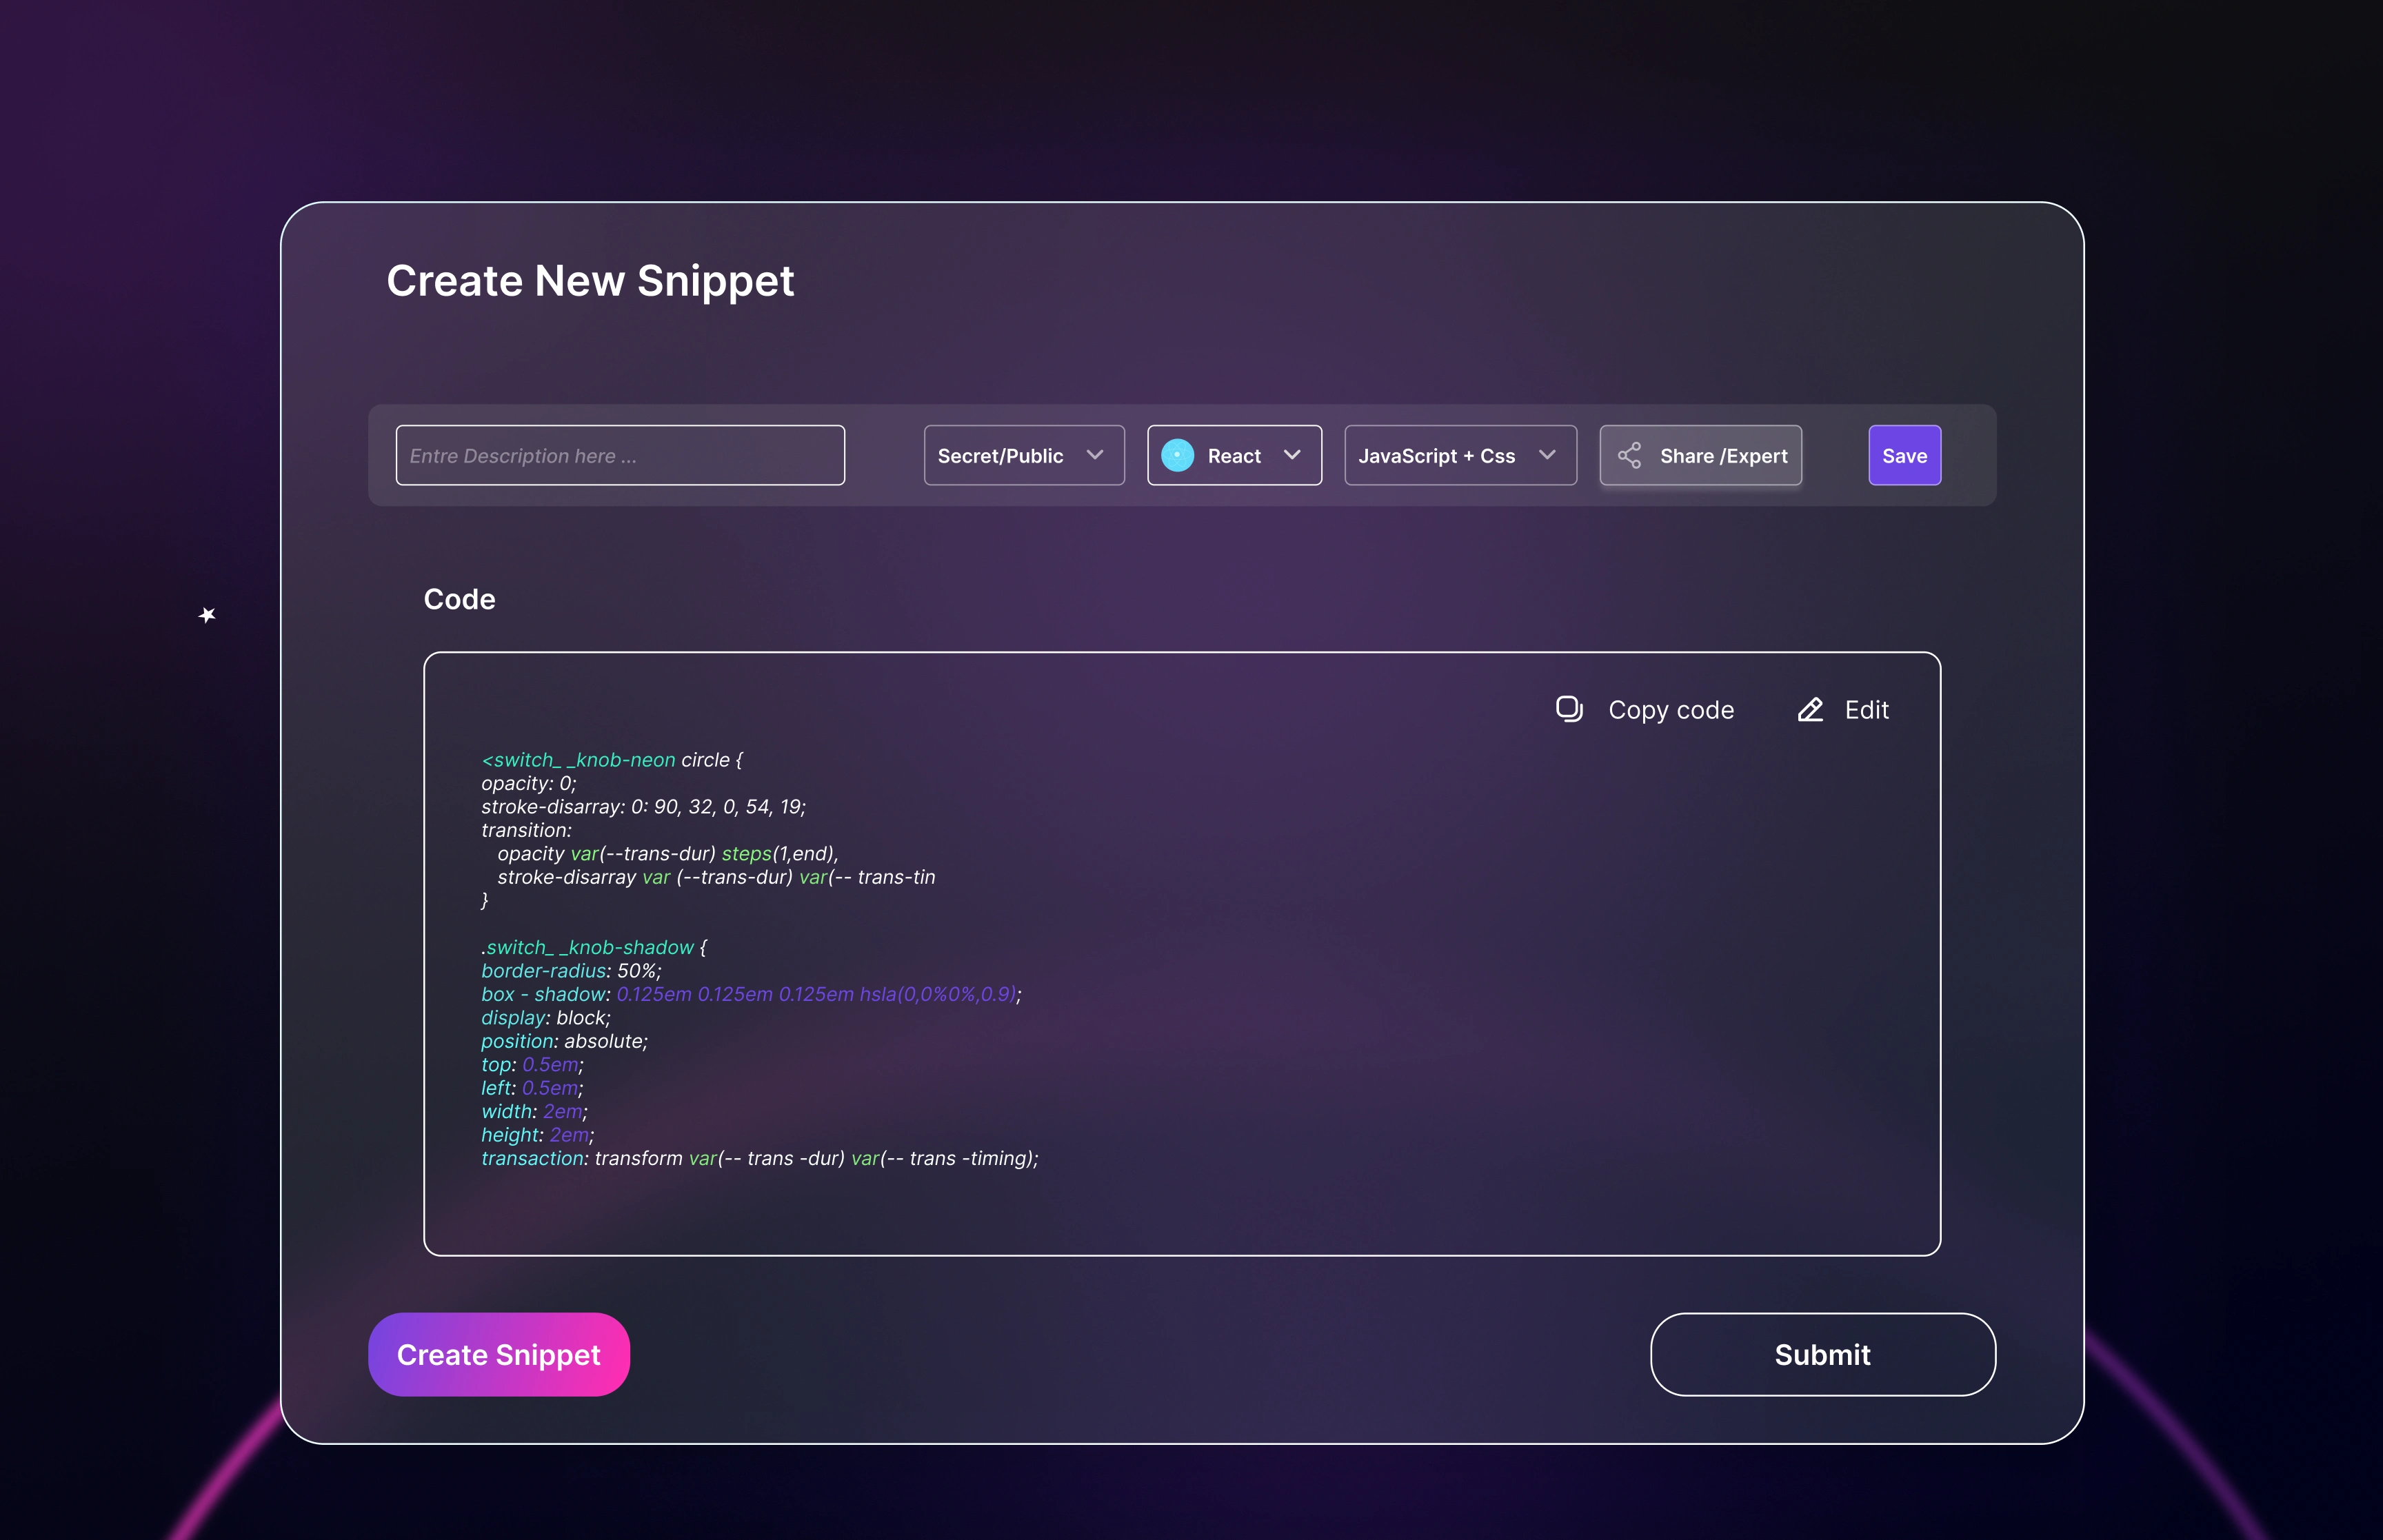Image resolution: width=2383 pixels, height=1540 pixels.
Task: Click the Edit text label
Action: (1866, 709)
